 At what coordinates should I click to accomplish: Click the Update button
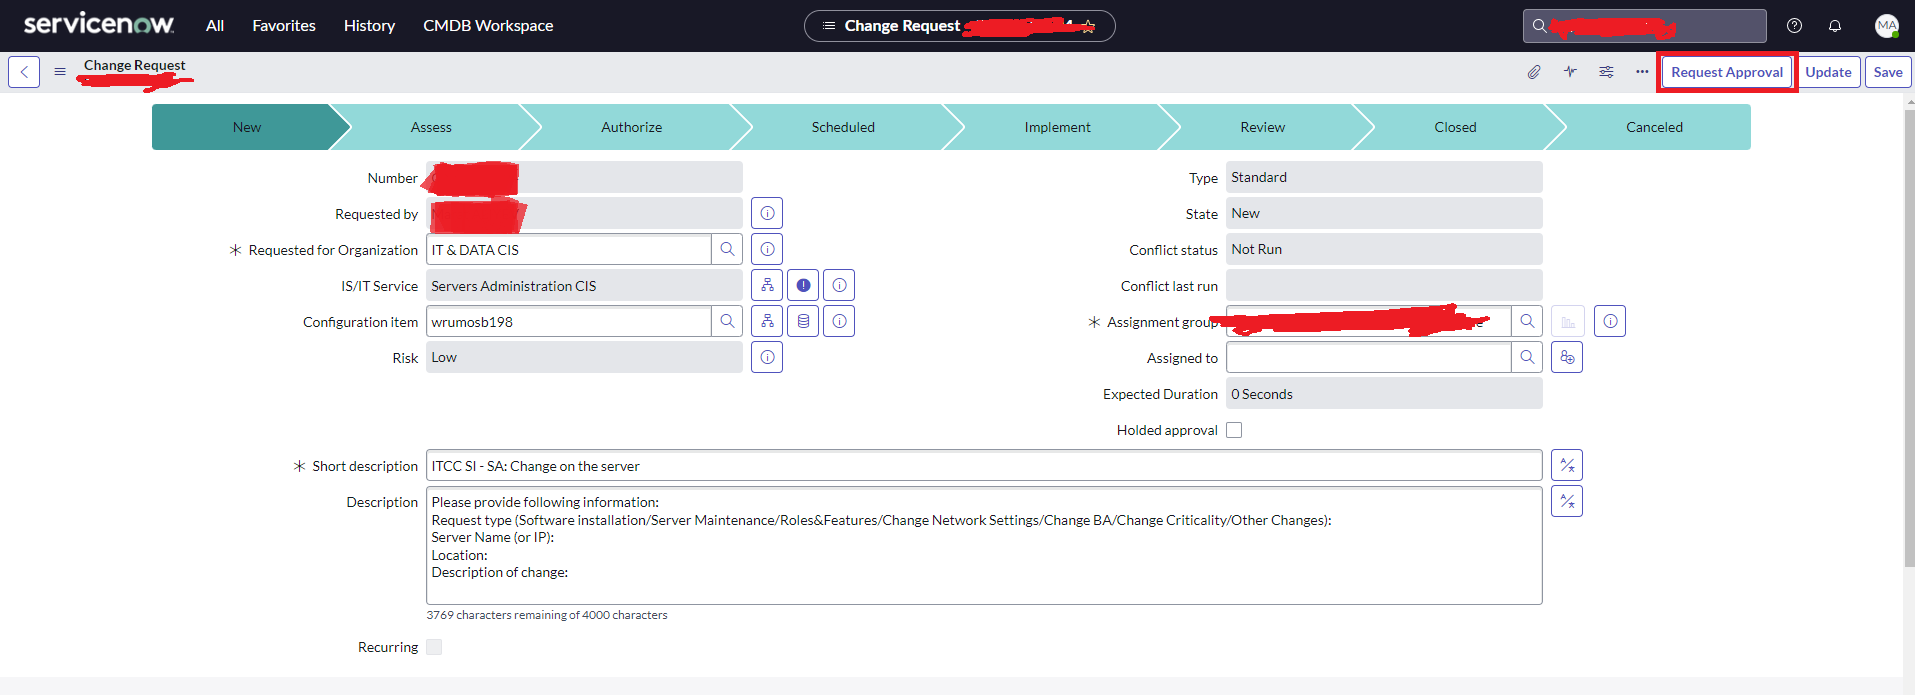(x=1828, y=72)
